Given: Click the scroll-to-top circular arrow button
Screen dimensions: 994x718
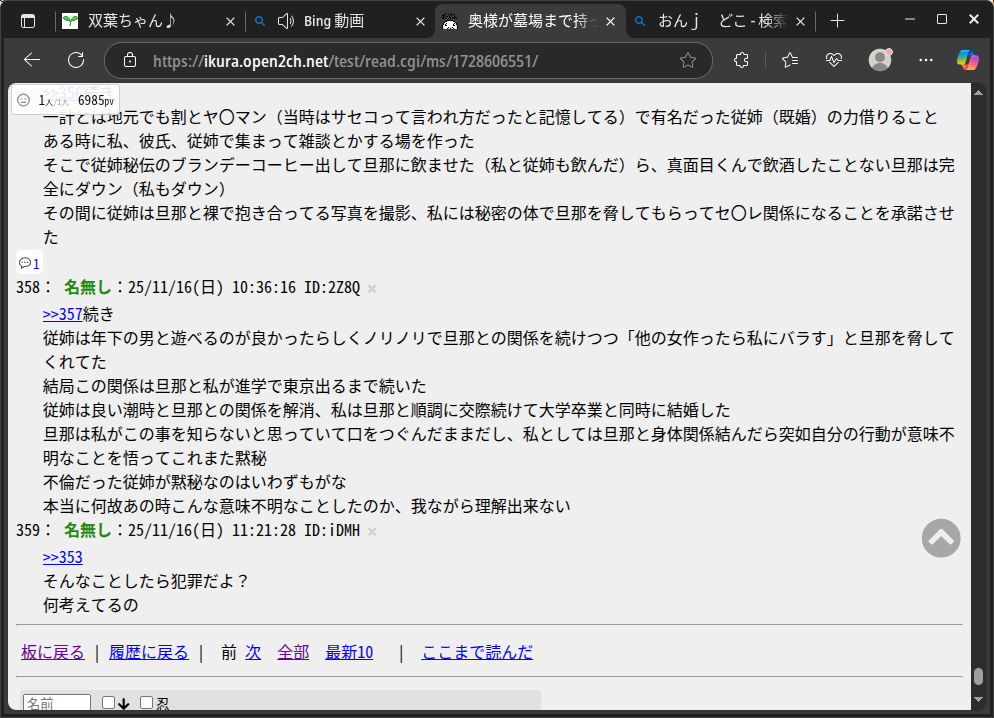Looking at the screenshot, I should coord(940,538).
